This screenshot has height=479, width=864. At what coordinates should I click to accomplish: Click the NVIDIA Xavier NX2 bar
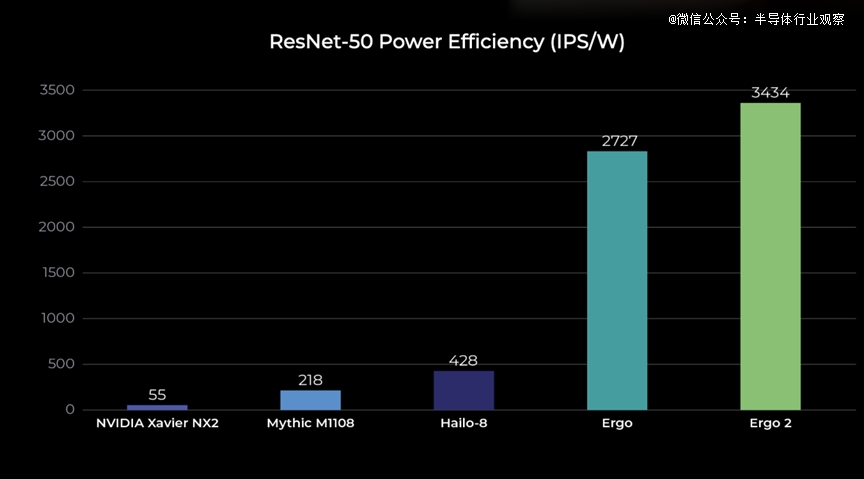(157, 407)
